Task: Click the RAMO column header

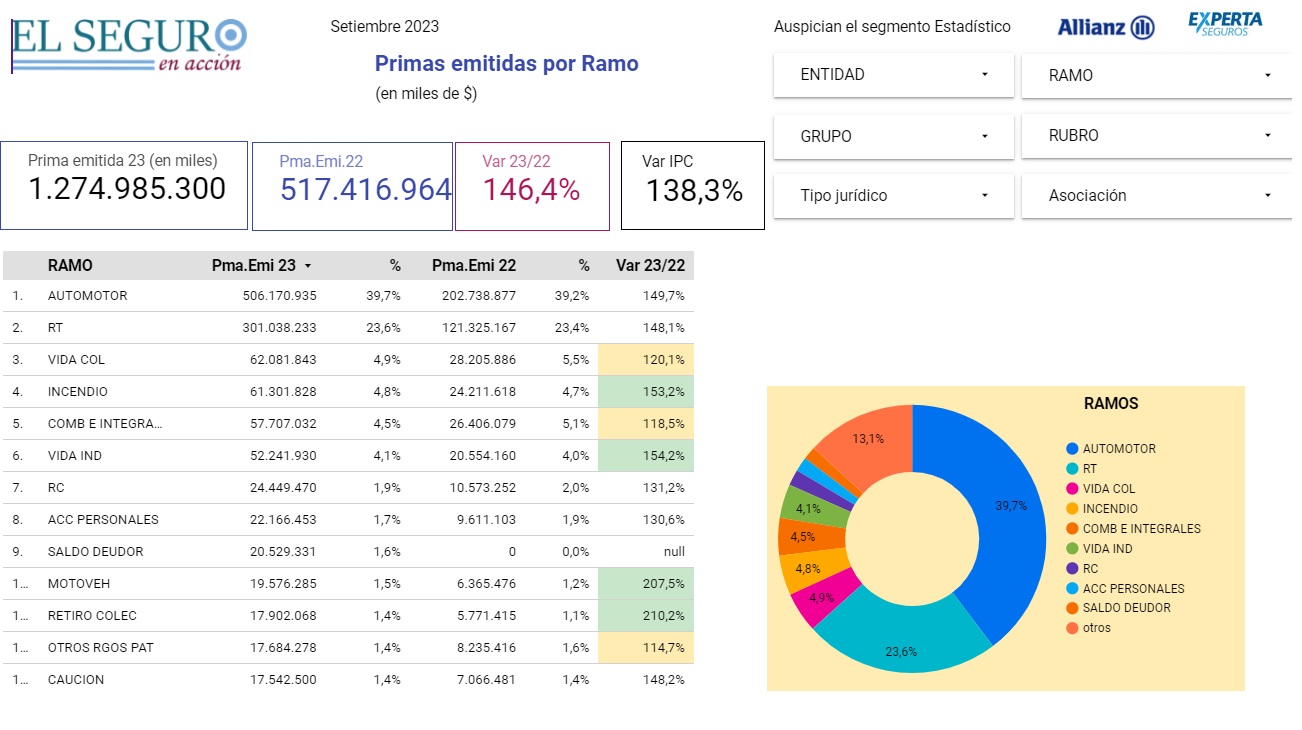Action: [x=70, y=266]
